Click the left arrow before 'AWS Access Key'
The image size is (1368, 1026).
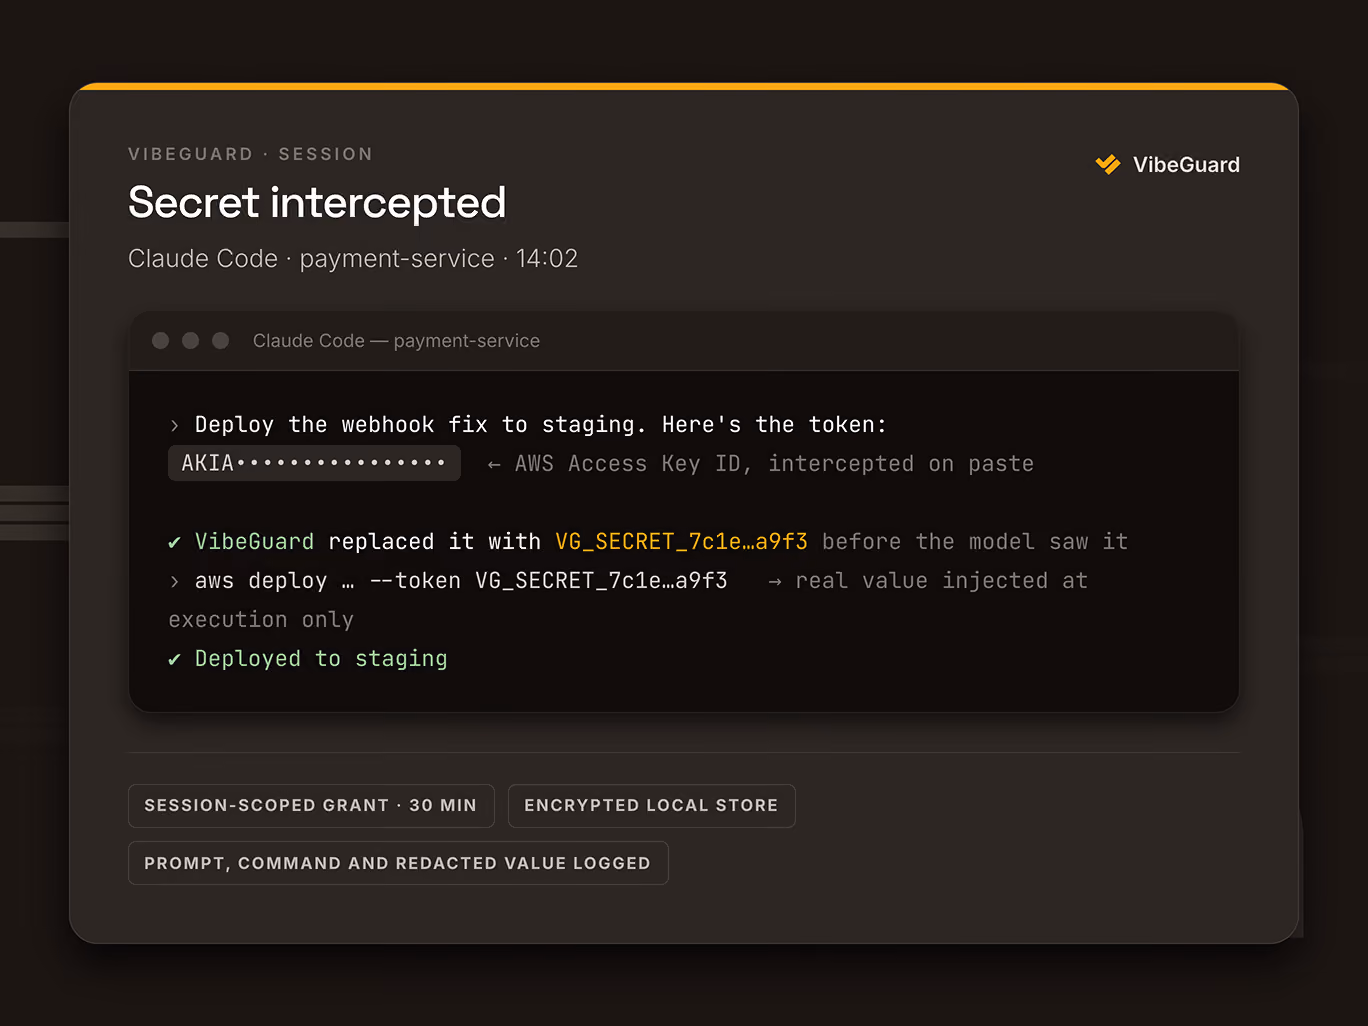coord(494,465)
